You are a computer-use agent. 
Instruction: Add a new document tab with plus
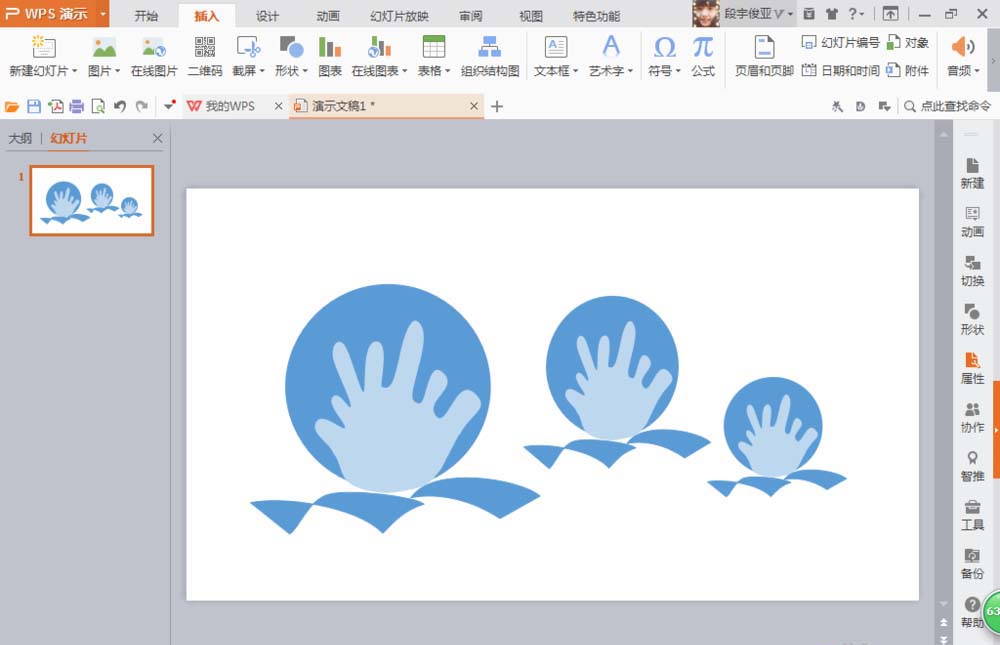[x=497, y=107]
